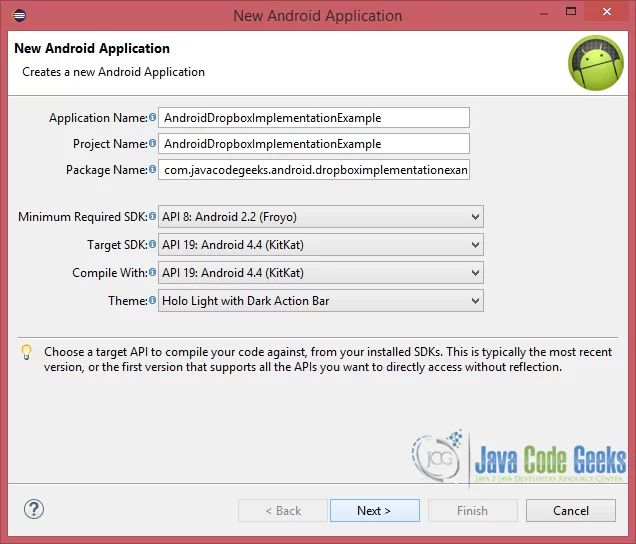Click info icon next to Target SDK
Image resolution: width=636 pixels, height=544 pixels.
(x=152, y=244)
